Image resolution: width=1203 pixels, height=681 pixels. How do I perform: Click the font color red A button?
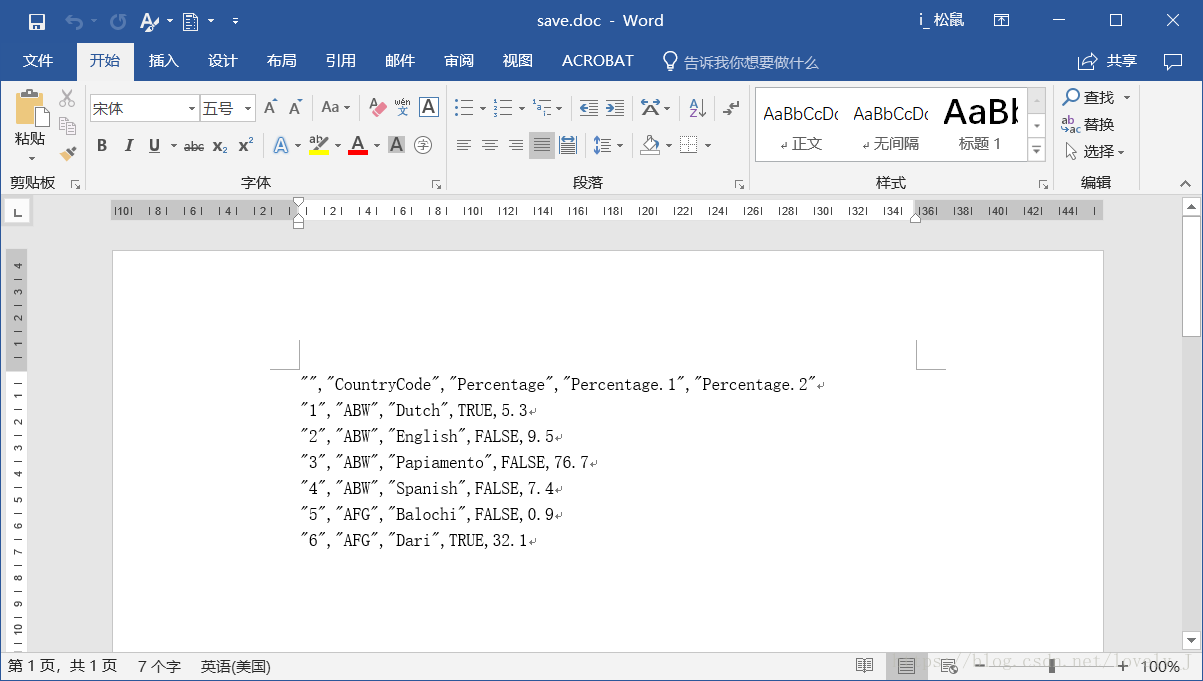tap(358, 146)
